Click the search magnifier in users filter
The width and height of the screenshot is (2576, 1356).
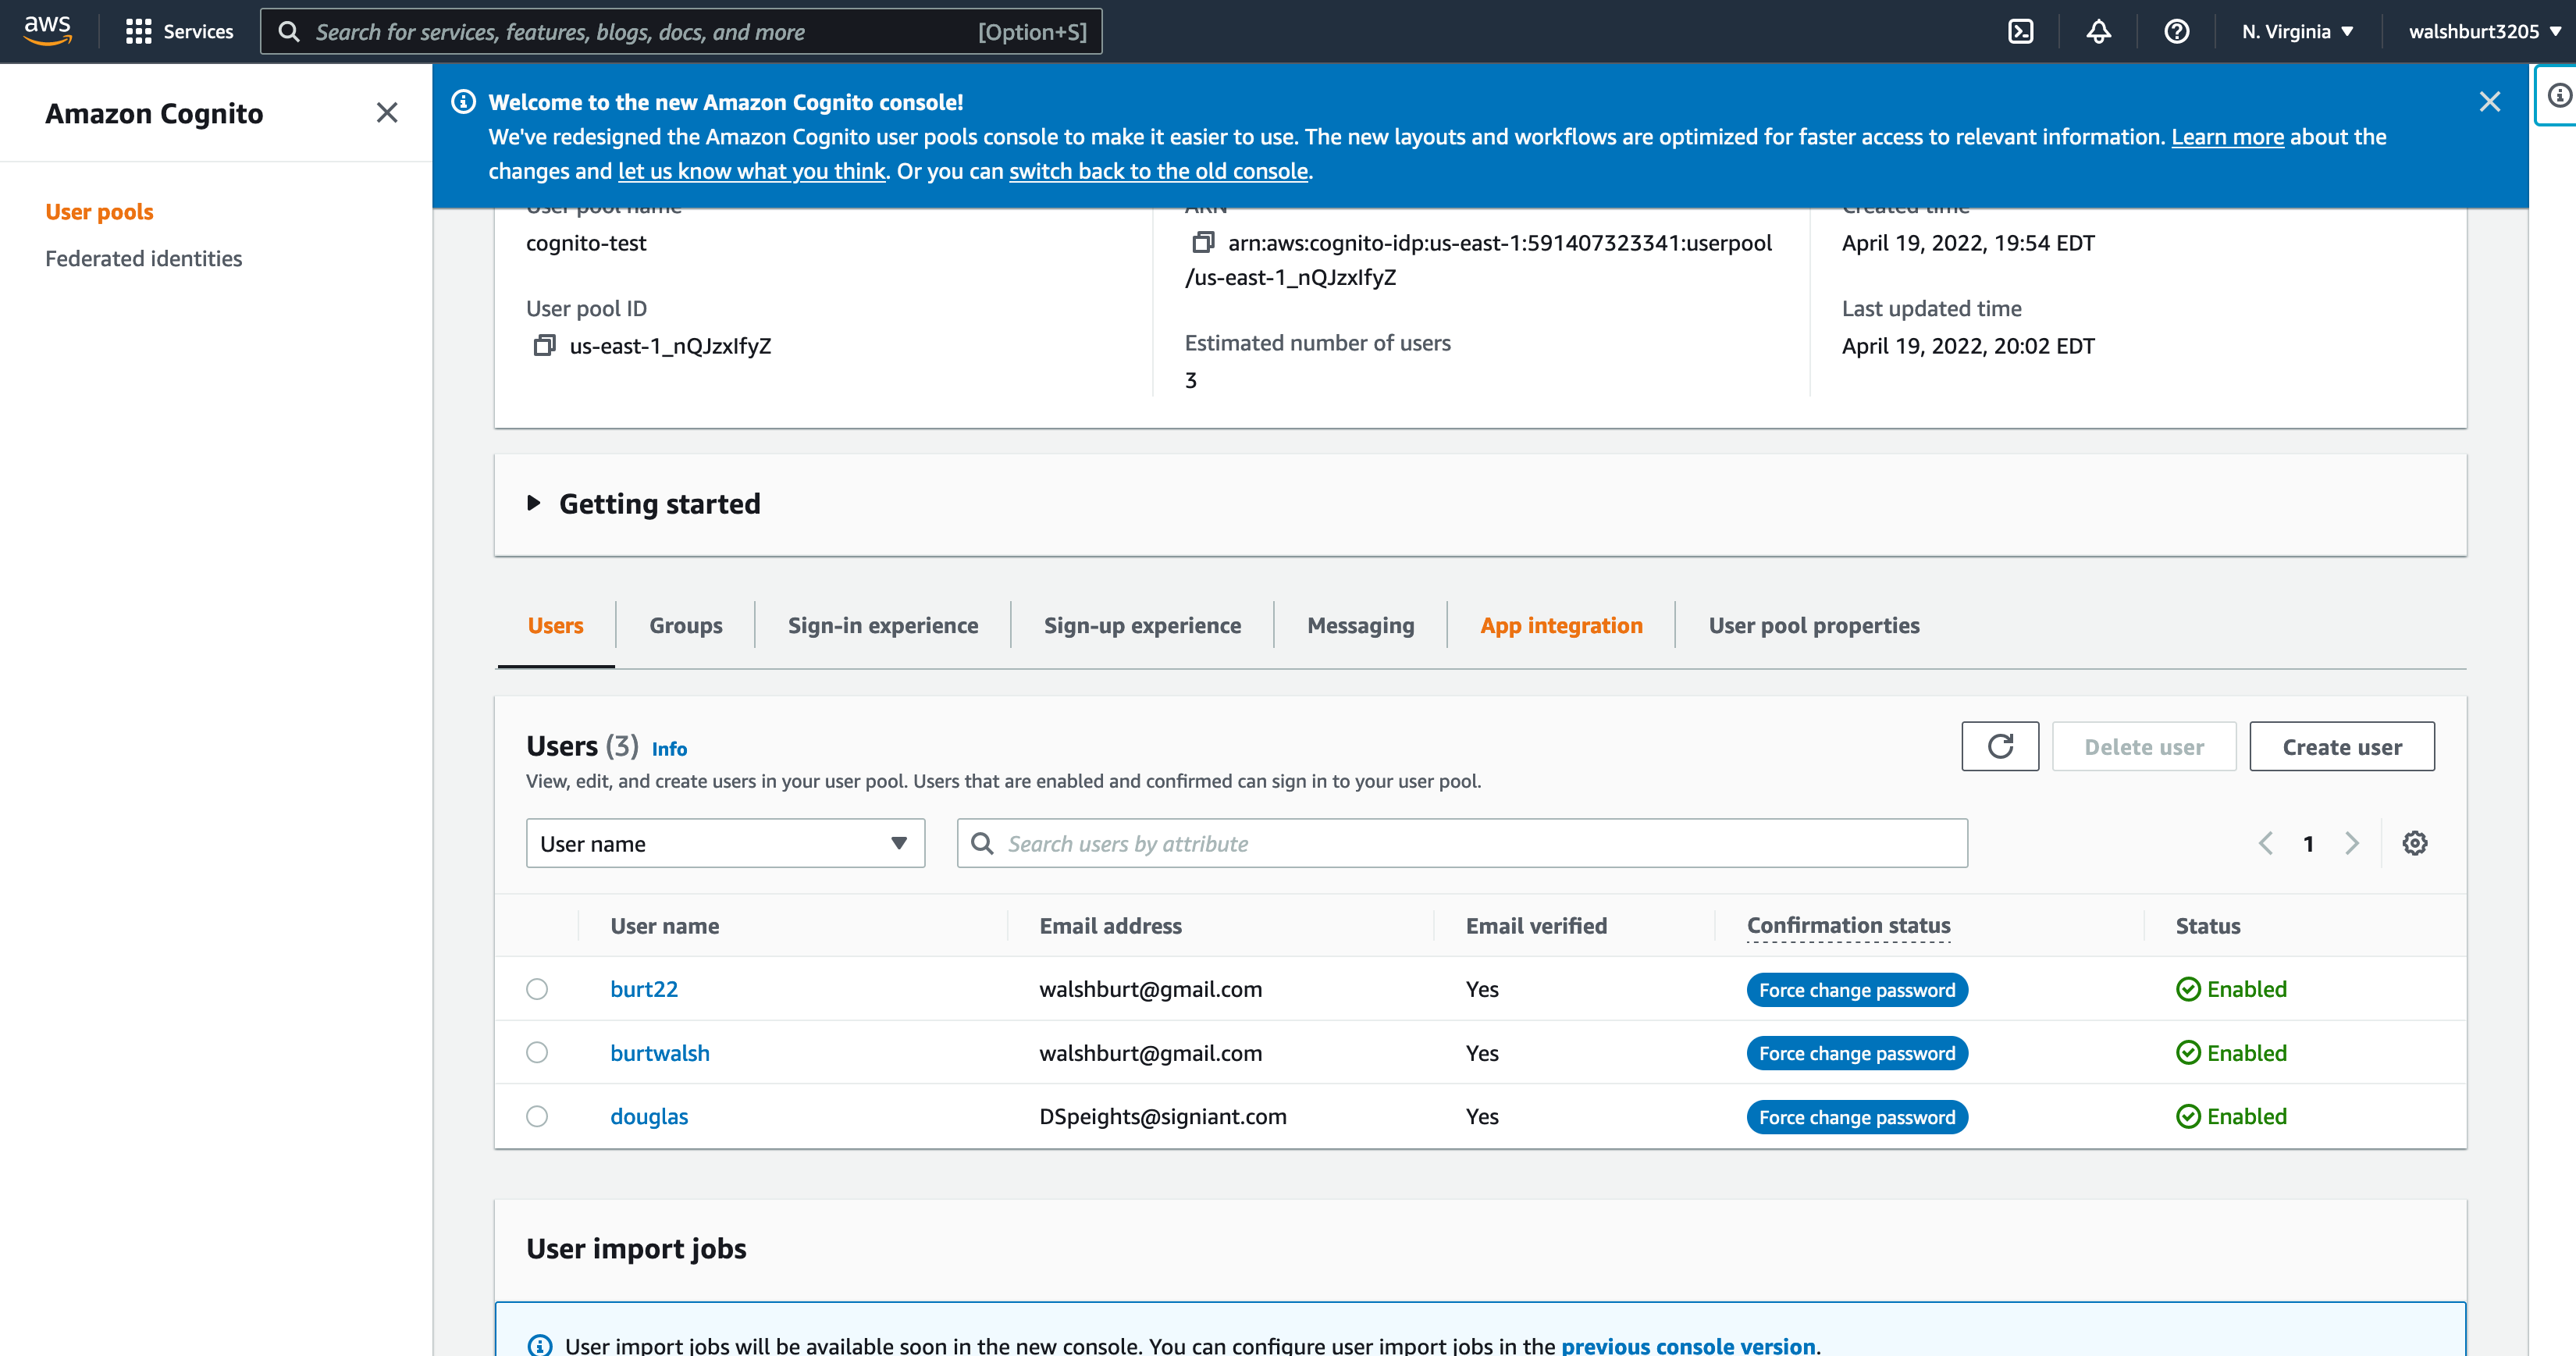(x=983, y=844)
